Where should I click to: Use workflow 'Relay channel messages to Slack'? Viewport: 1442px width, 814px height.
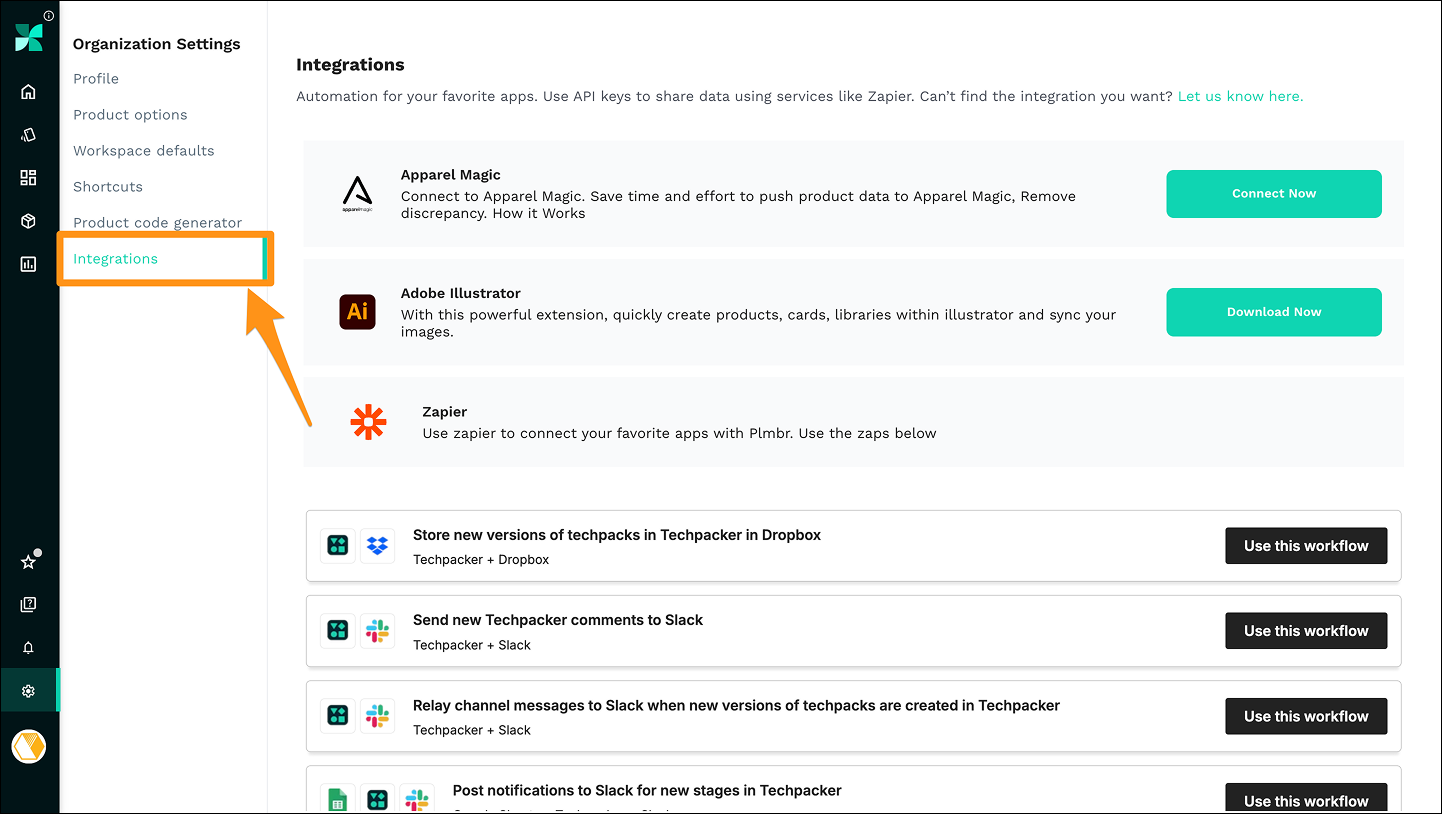(x=1306, y=716)
